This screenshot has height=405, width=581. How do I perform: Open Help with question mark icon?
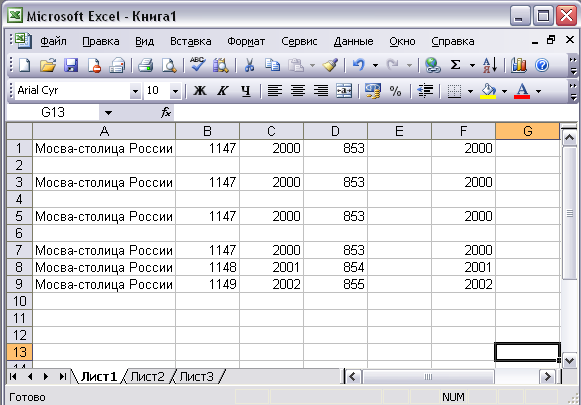coord(542,65)
